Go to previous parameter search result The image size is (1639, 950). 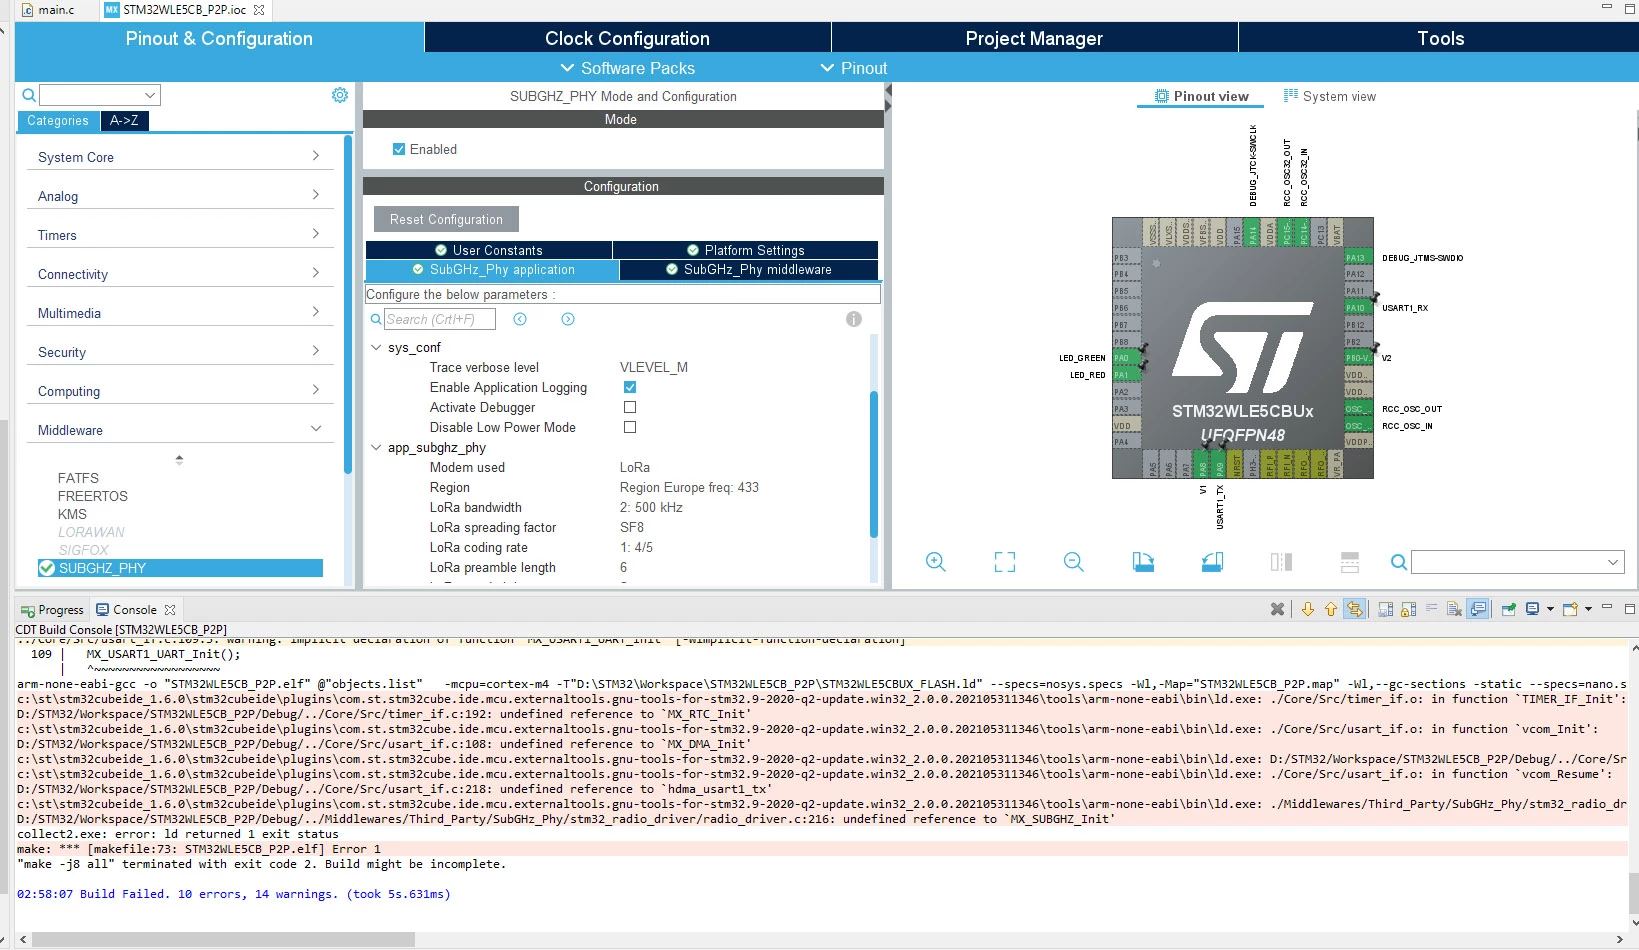[x=520, y=319]
